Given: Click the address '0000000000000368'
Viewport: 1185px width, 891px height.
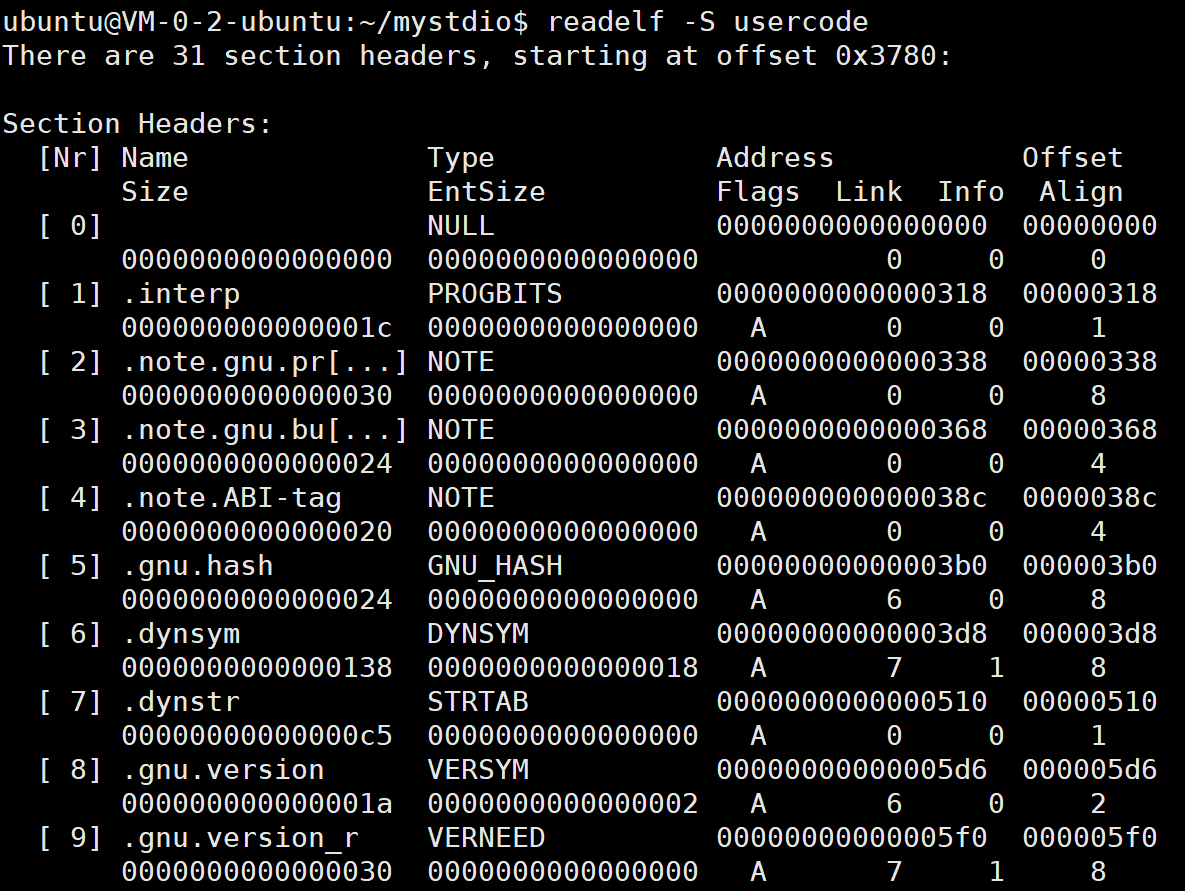Looking at the screenshot, I should click(x=851, y=429).
